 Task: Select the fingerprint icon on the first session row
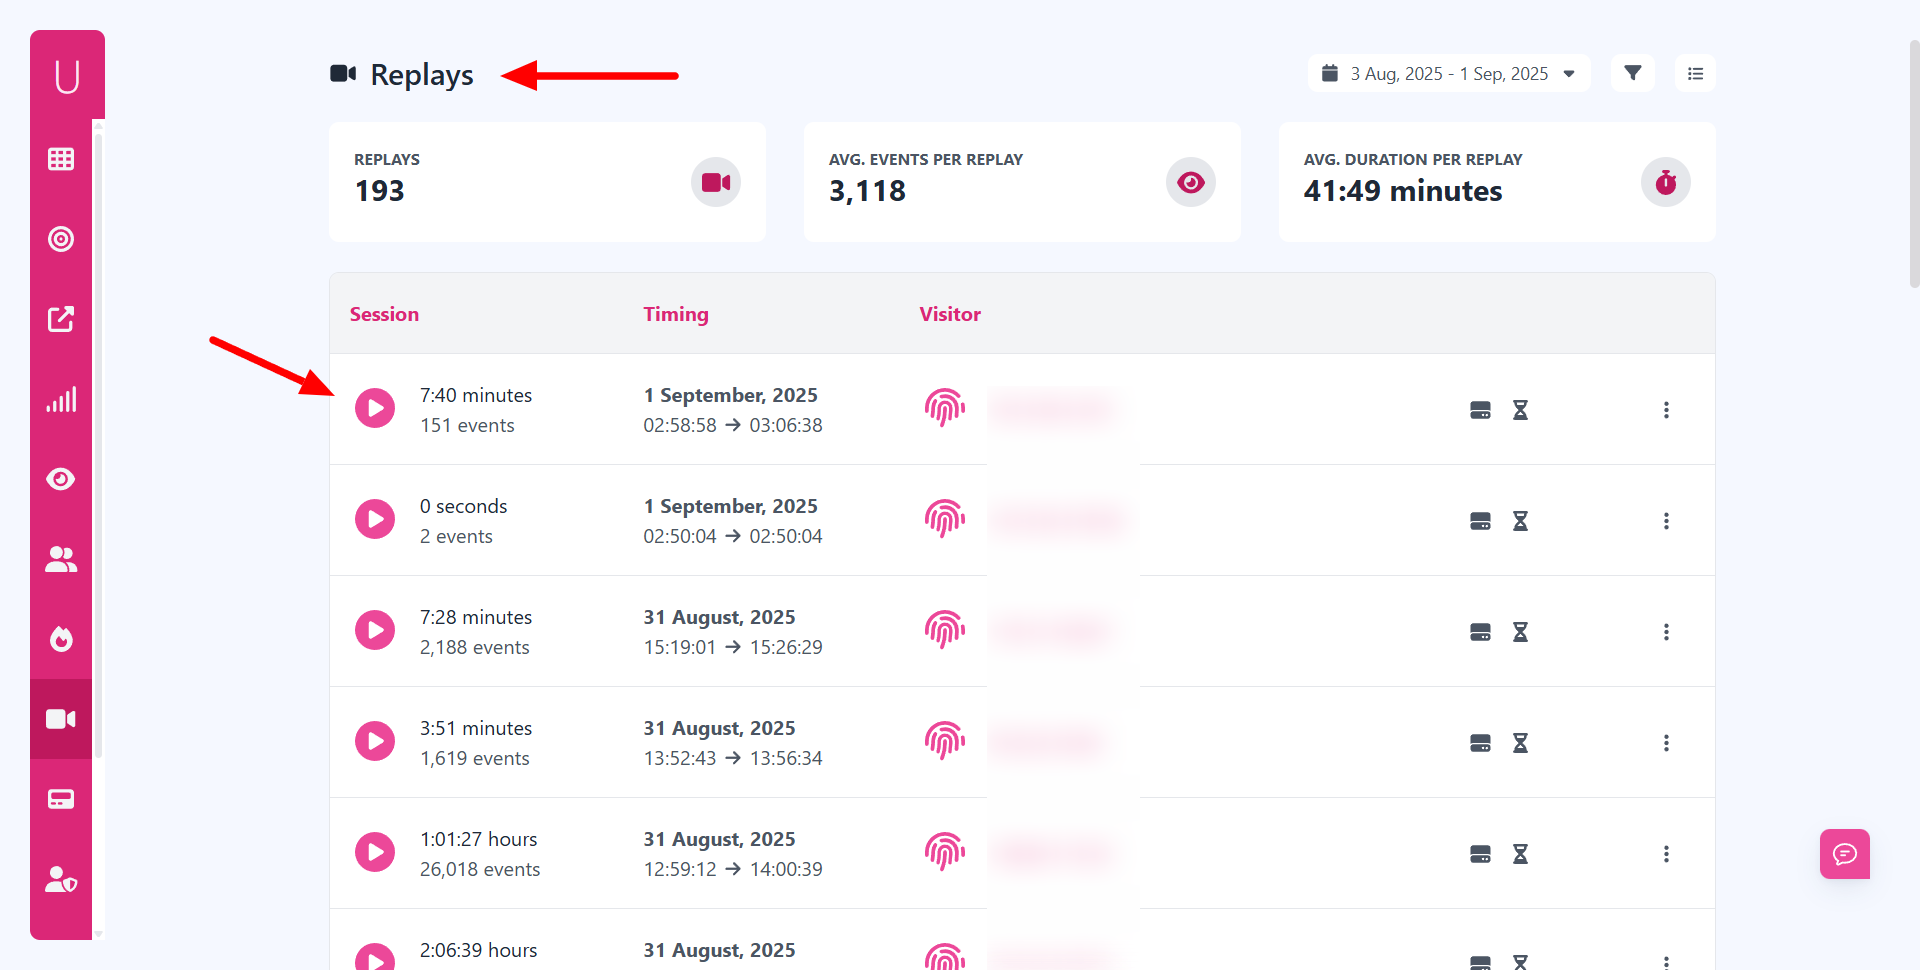(944, 408)
